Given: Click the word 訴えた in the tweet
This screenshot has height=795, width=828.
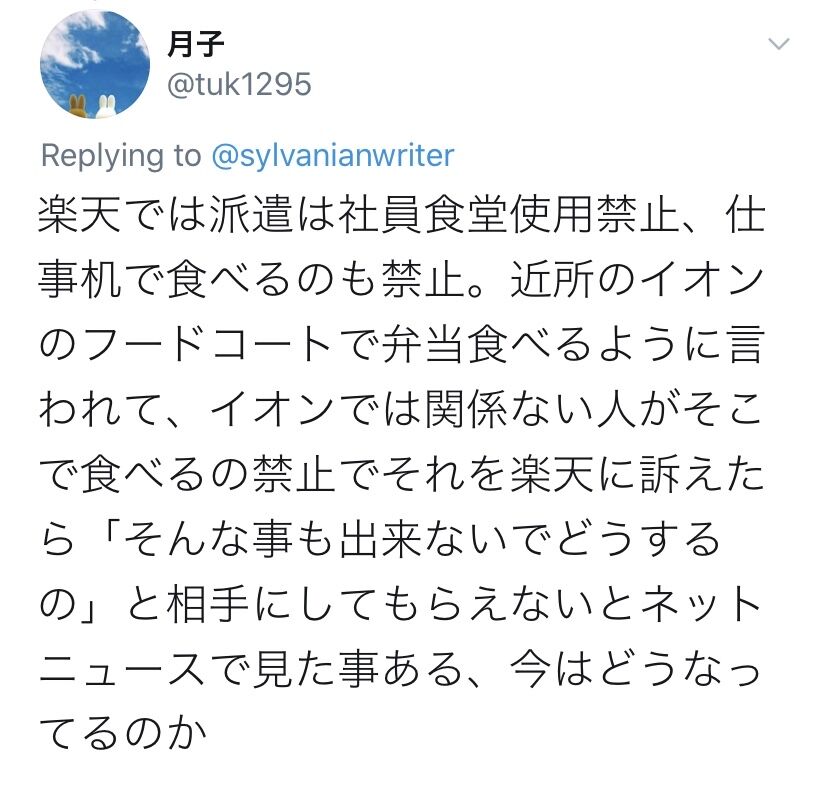Looking at the screenshot, I should pos(702,474).
